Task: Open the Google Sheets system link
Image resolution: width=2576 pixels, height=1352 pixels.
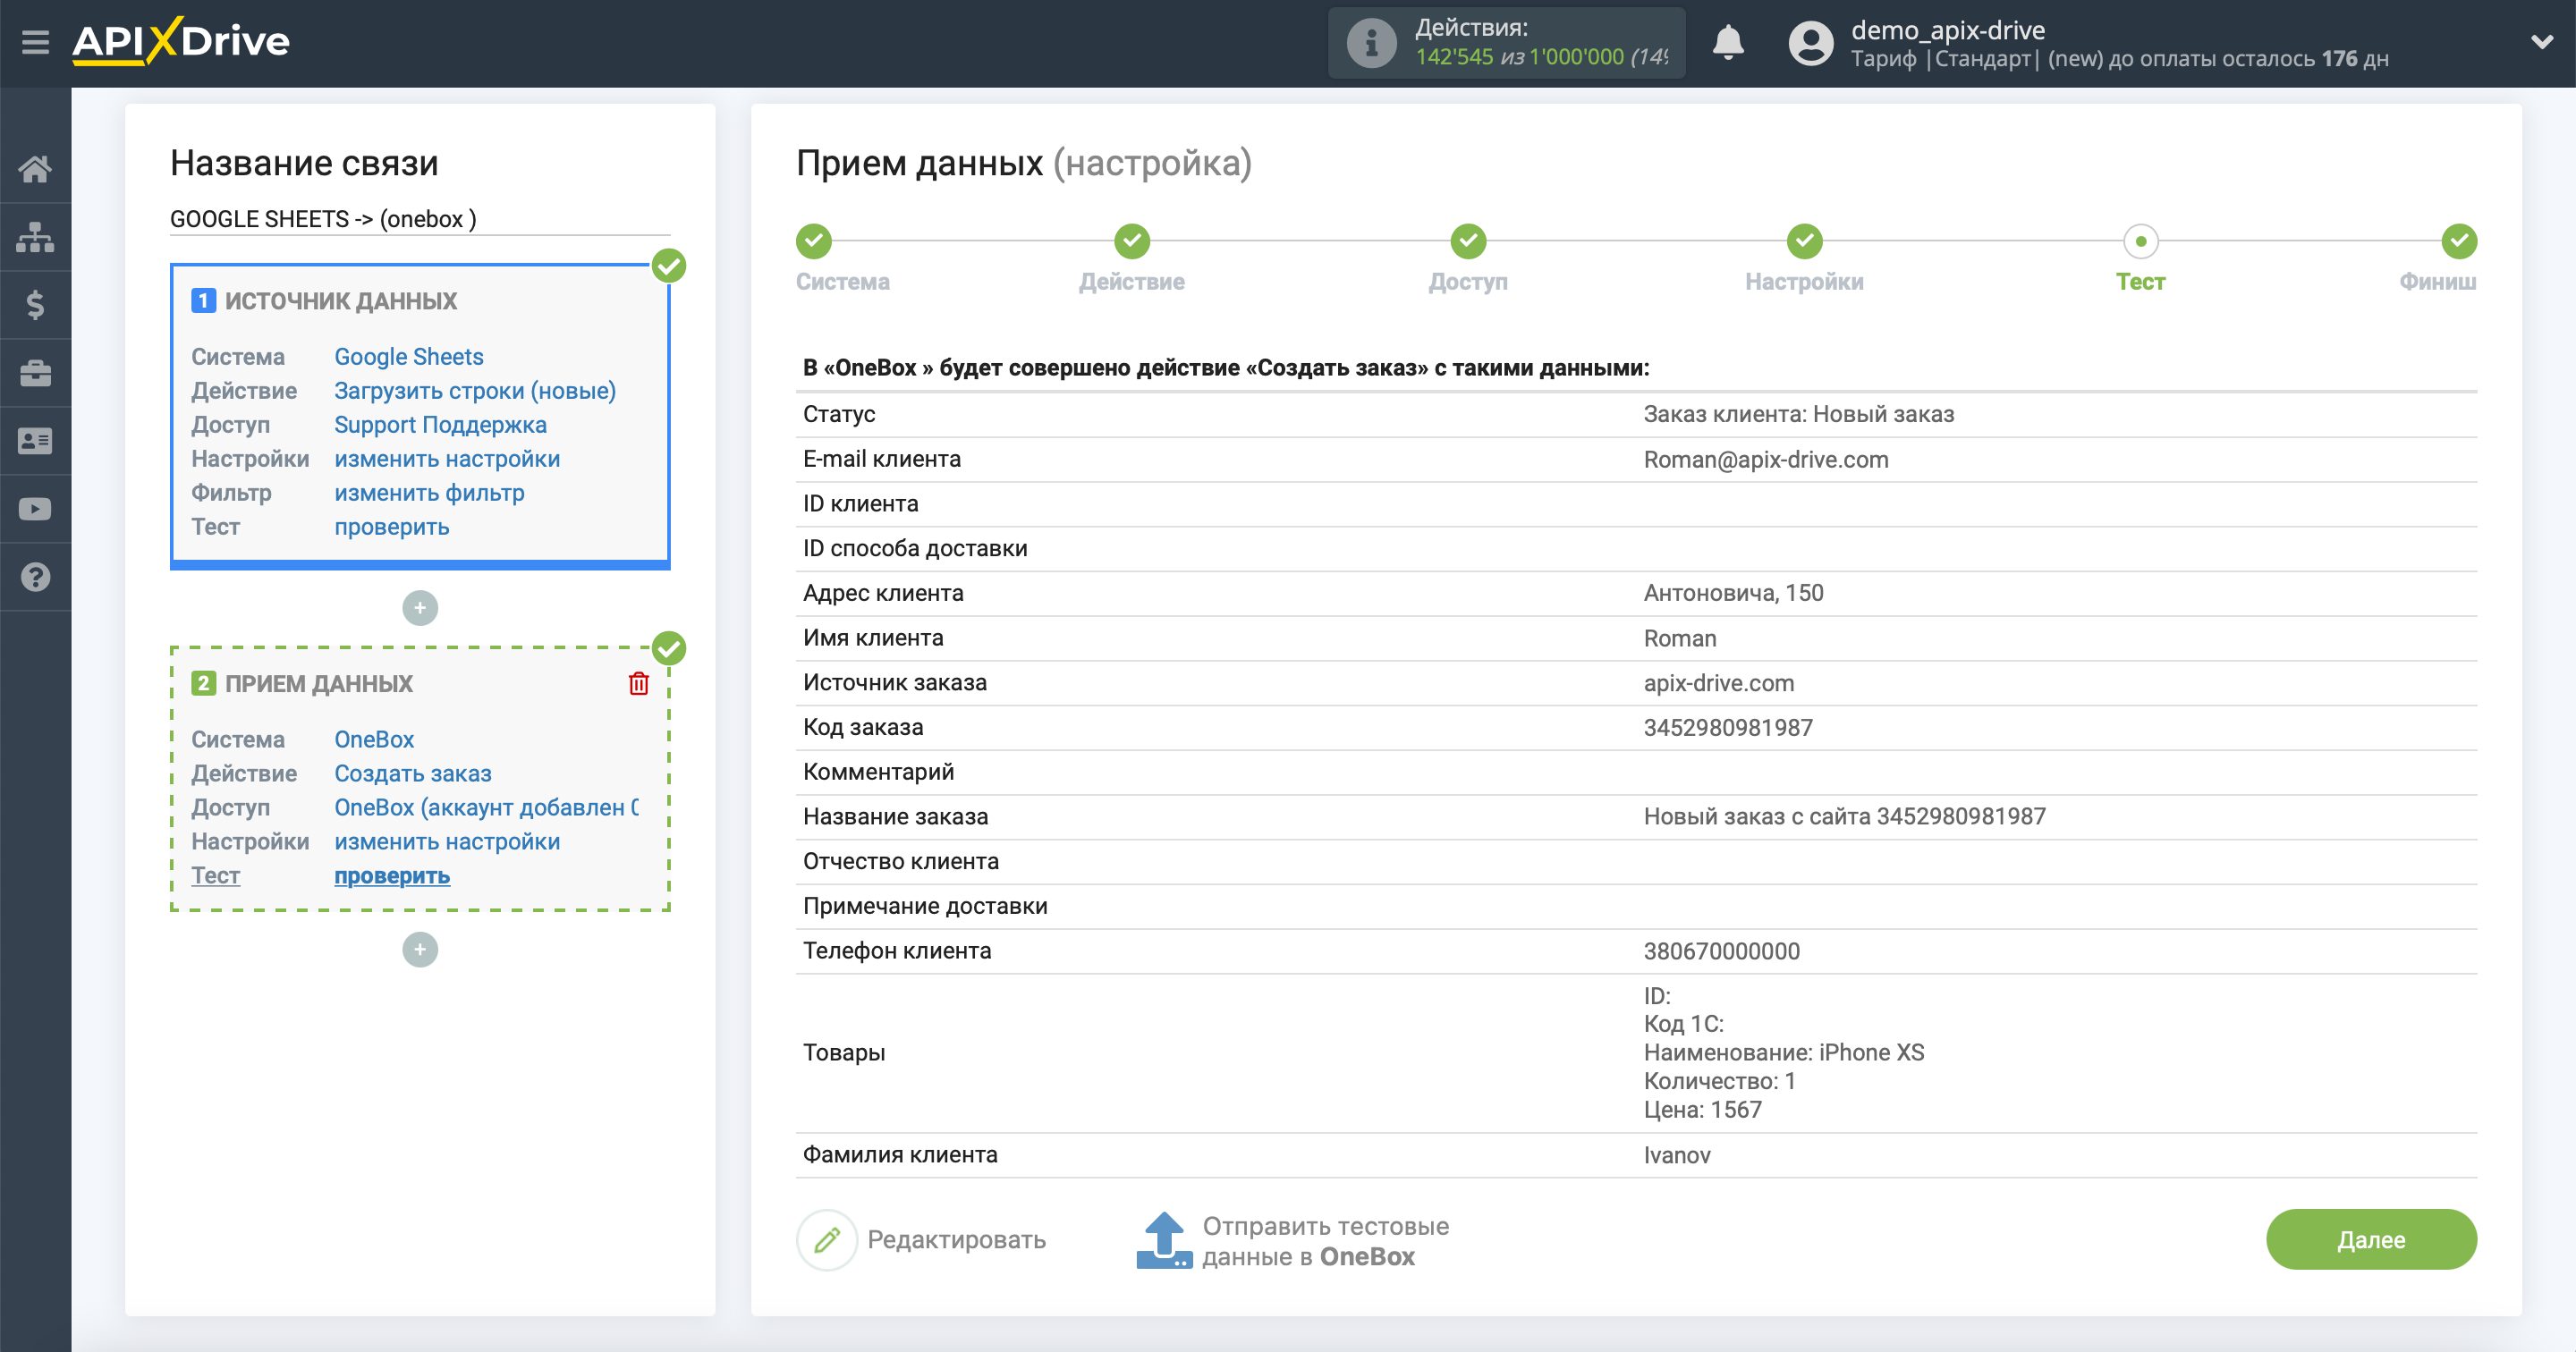Action: 408,357
